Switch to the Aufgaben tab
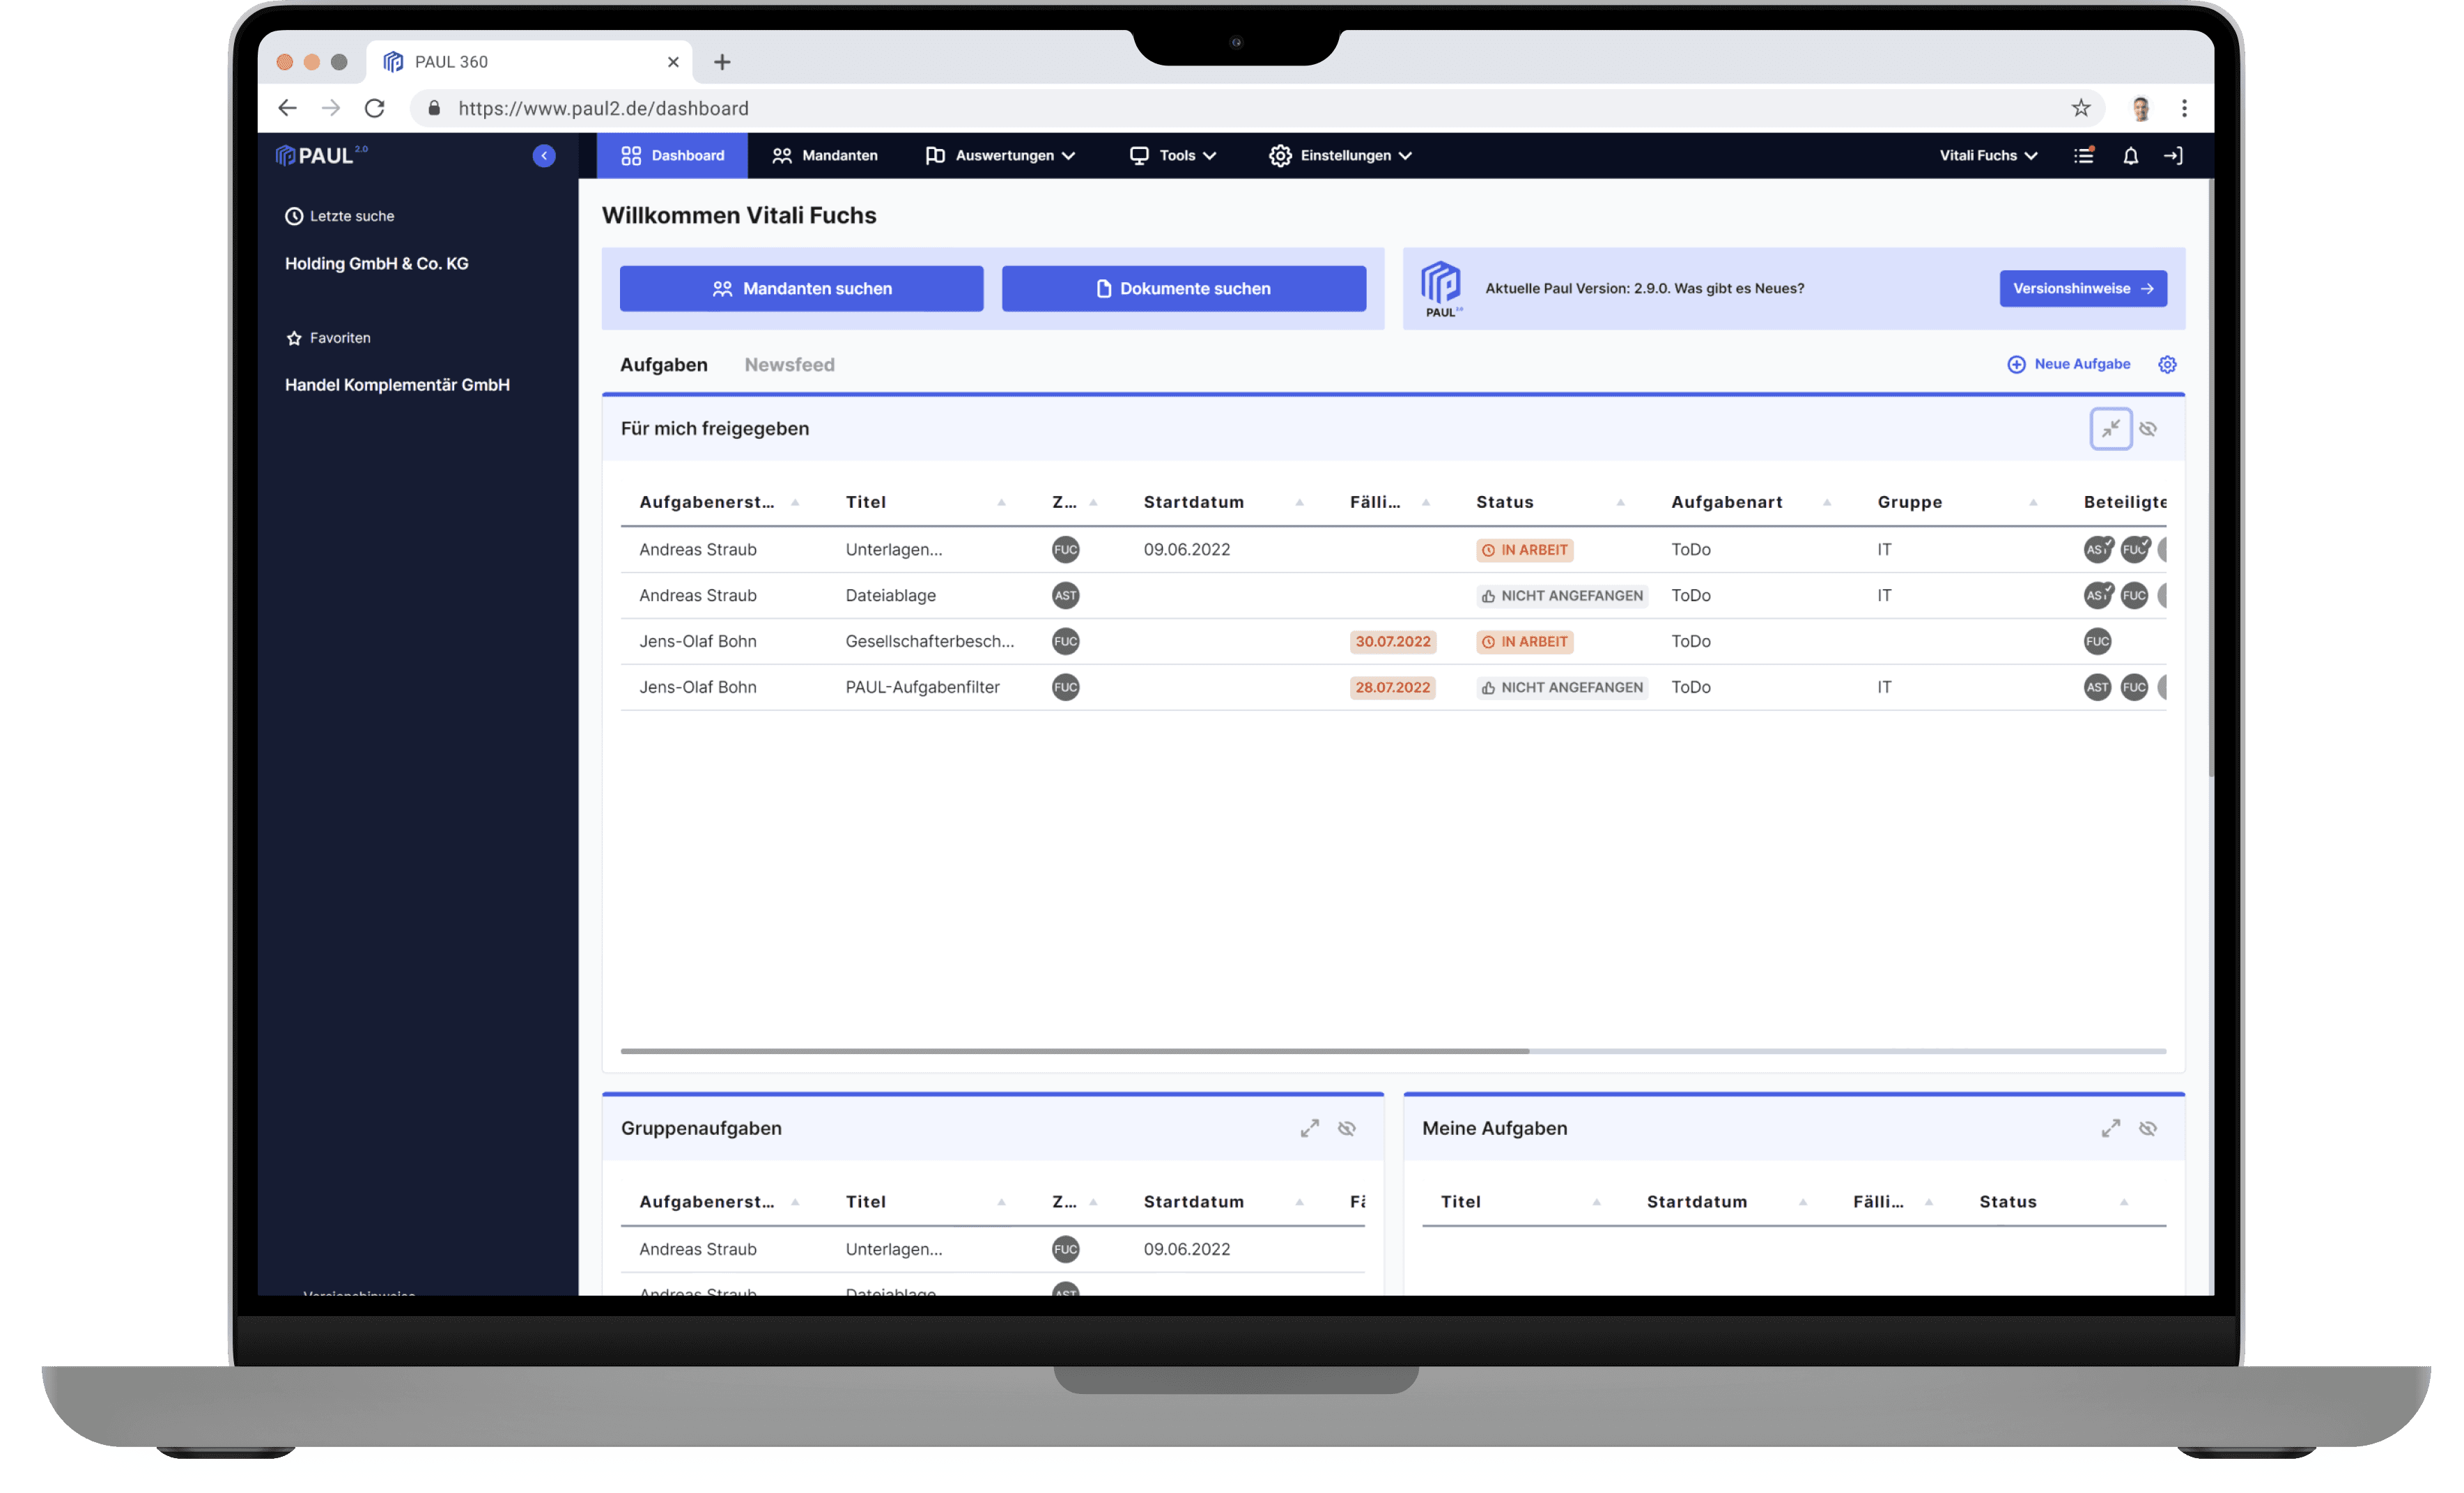This screenshot has height=1493, width=2464. [664, 365]
